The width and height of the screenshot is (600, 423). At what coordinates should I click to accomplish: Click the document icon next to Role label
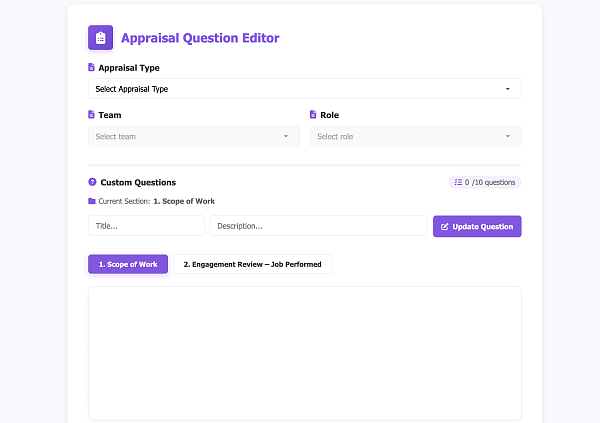tap(313, 114)
